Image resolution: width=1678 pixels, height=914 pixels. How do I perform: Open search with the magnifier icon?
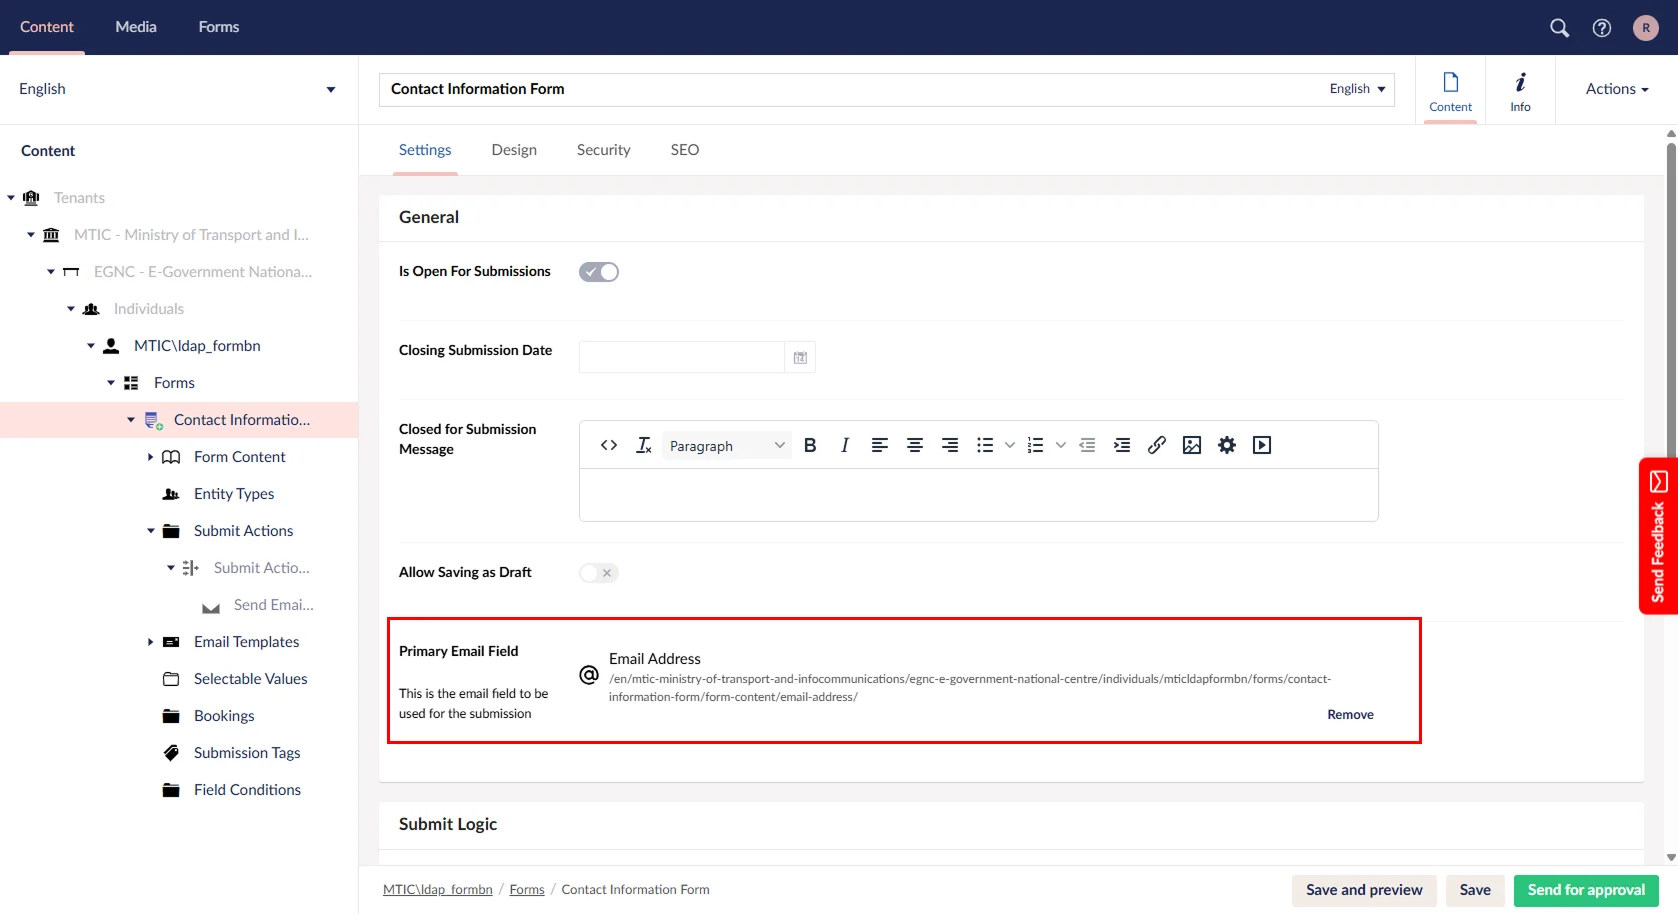point(1559,28)
